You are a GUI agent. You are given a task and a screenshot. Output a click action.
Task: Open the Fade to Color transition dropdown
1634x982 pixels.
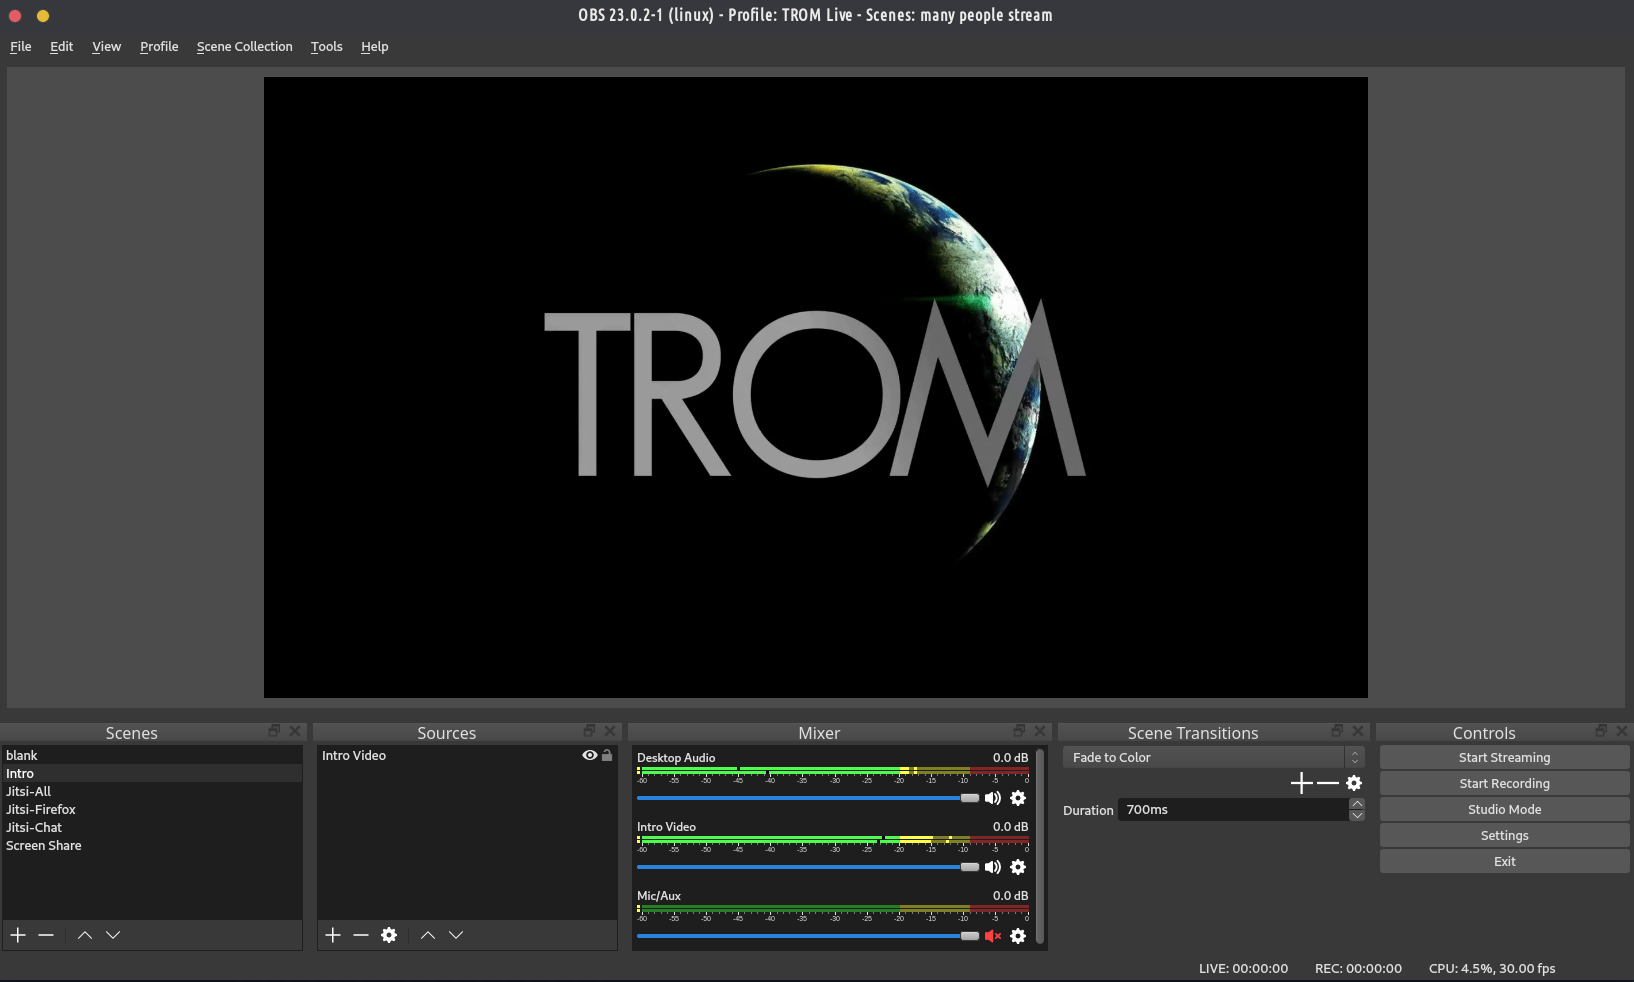(1210, 757)
